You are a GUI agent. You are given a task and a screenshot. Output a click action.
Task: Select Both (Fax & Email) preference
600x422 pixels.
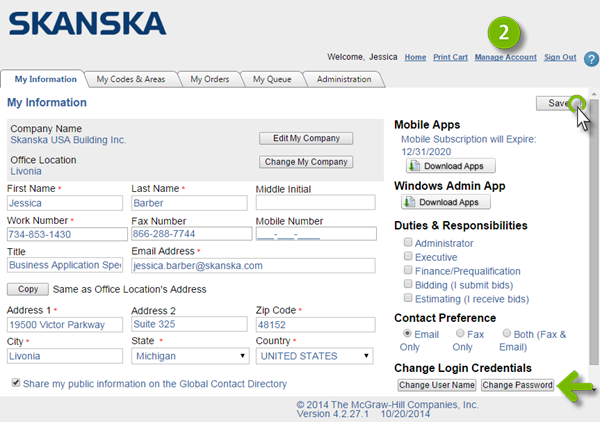(507, 334)
